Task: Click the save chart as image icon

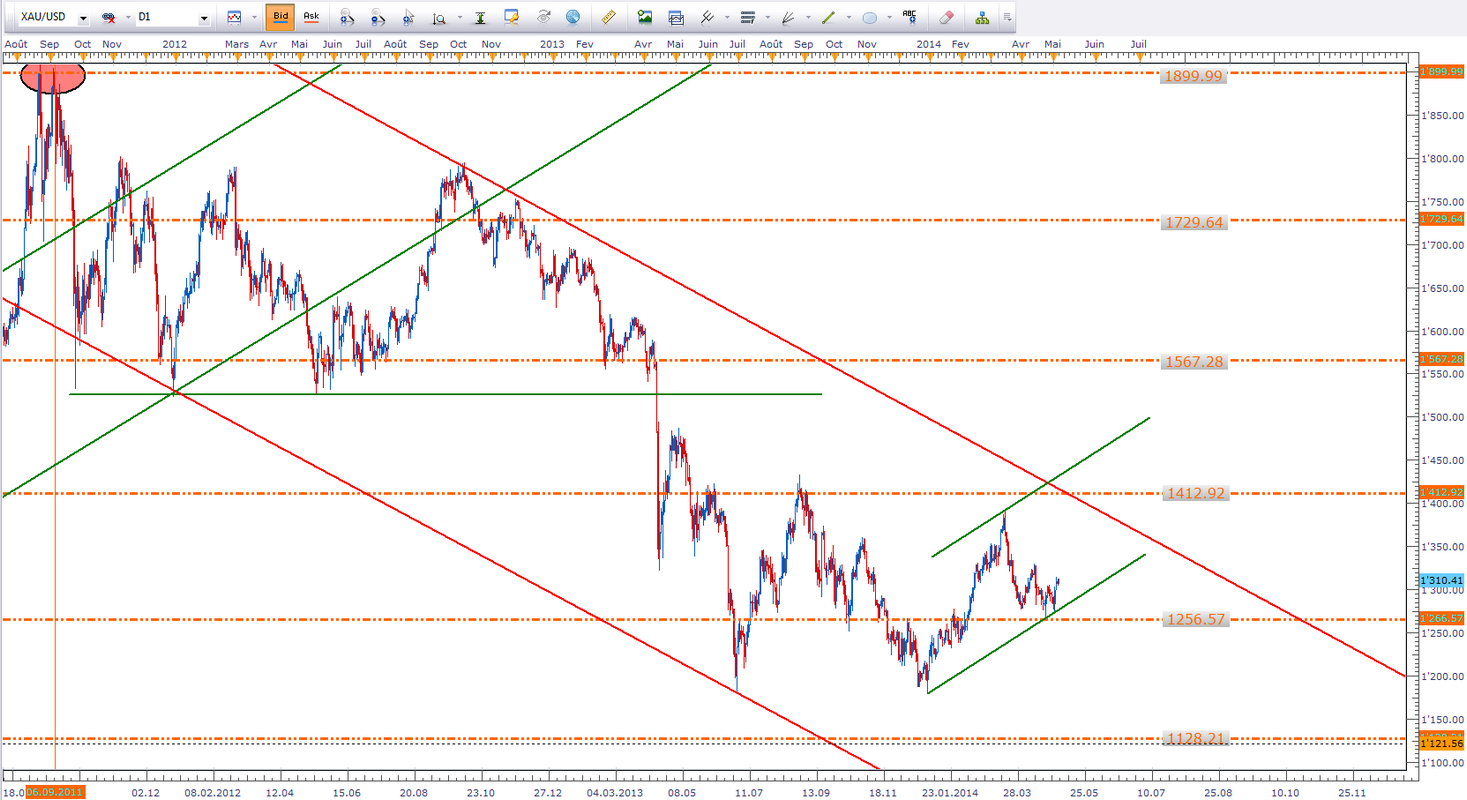Action: coord(645,17)
